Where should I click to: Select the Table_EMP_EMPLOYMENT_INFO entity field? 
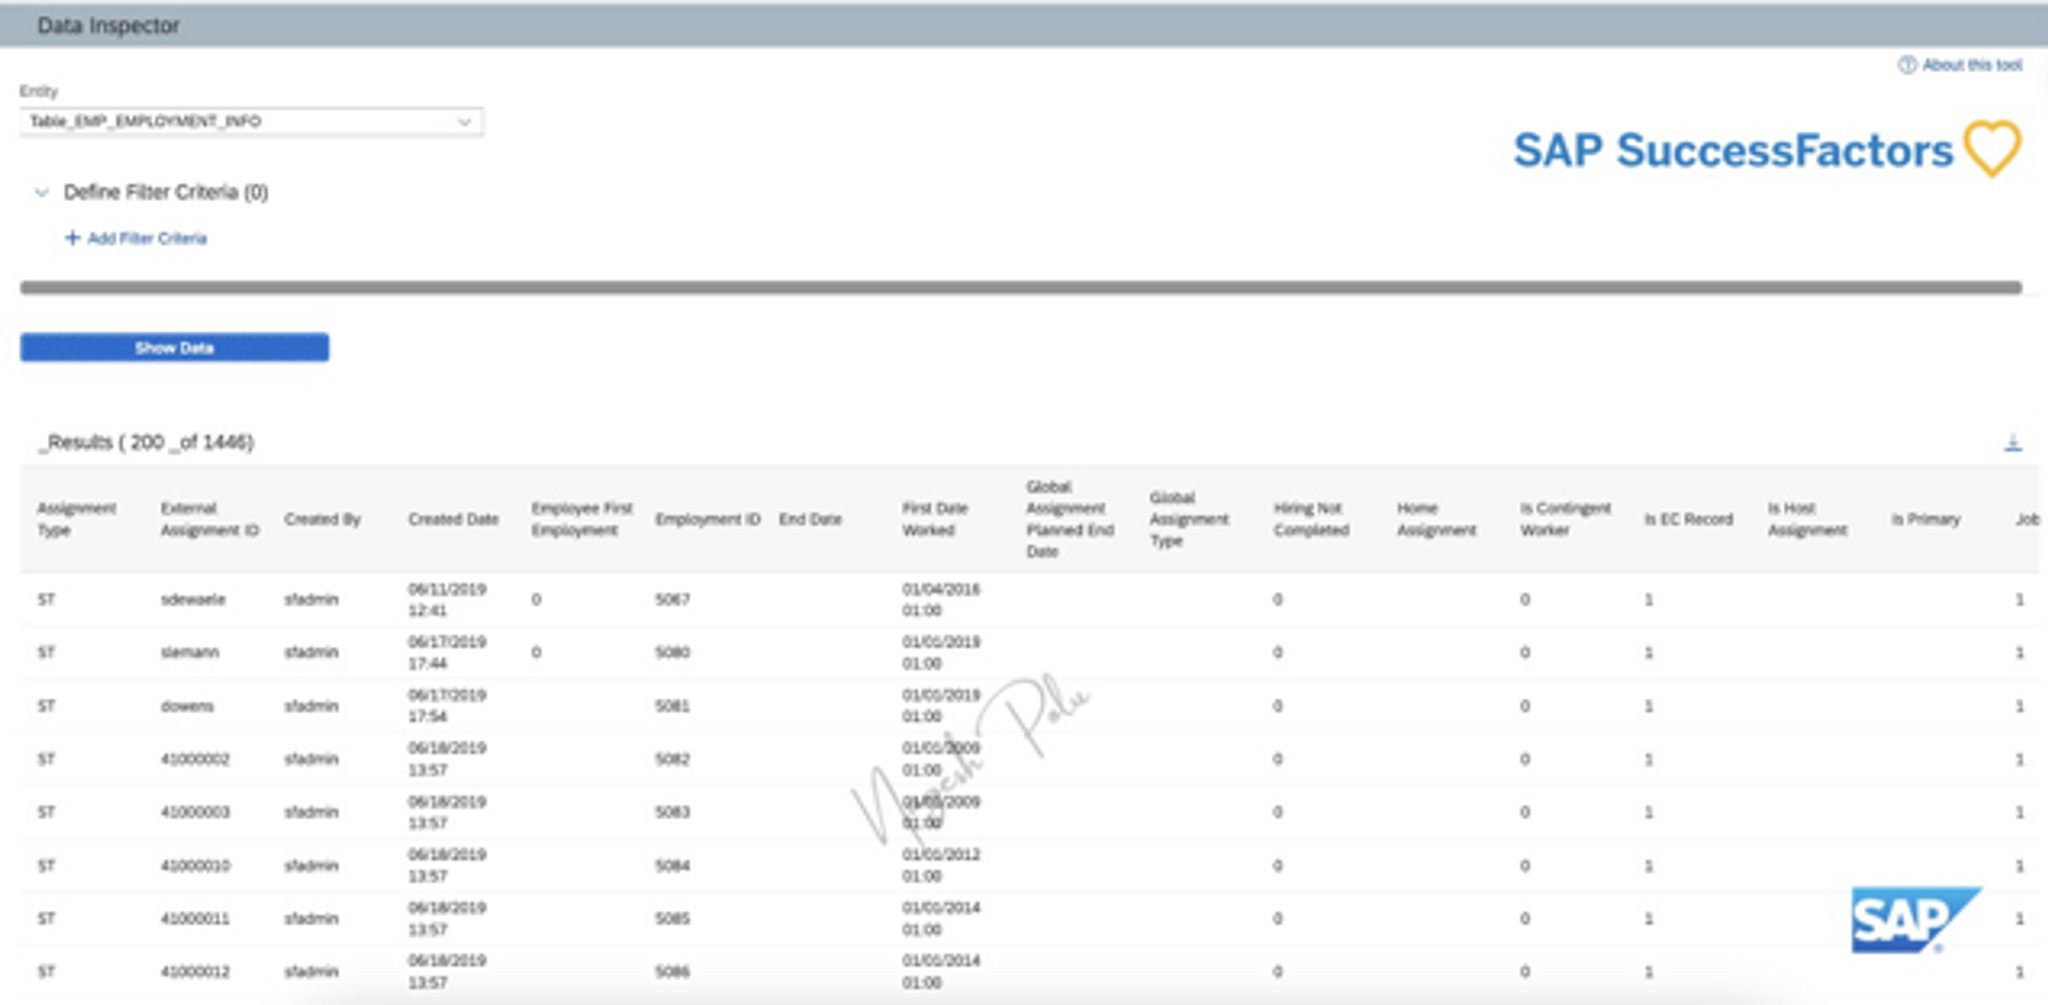[251, 122]
